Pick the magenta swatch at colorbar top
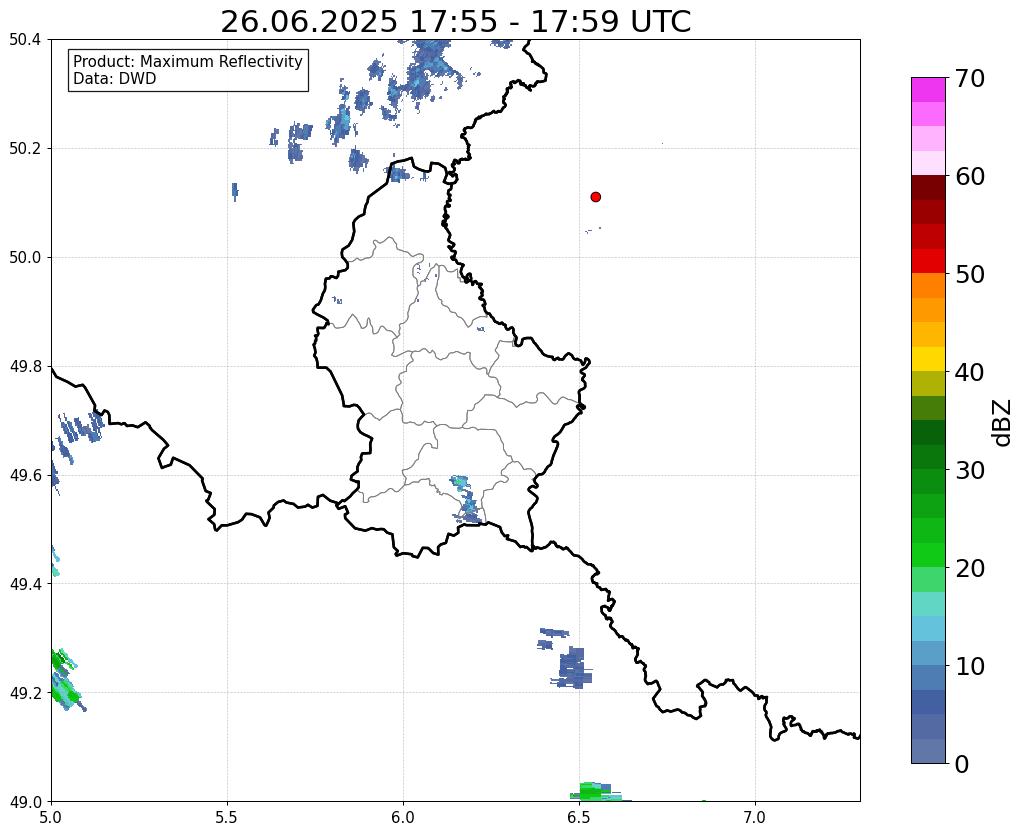The image size is (1023, 834). coord(928,90)
